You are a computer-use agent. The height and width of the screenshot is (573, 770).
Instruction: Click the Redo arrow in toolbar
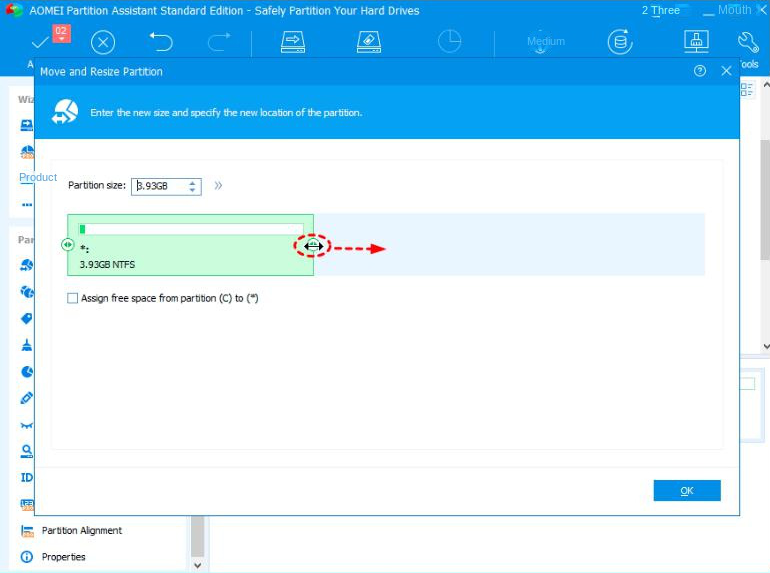218,42
